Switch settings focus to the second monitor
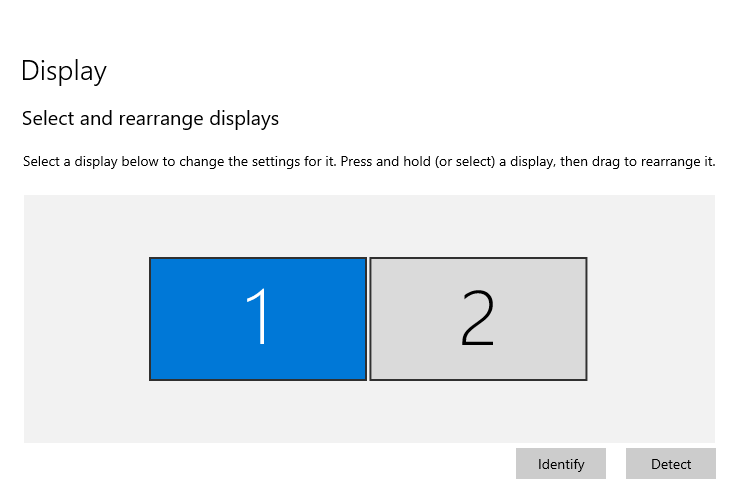The image size is (751, 503). pyautogui.click(x=478, y=319)
